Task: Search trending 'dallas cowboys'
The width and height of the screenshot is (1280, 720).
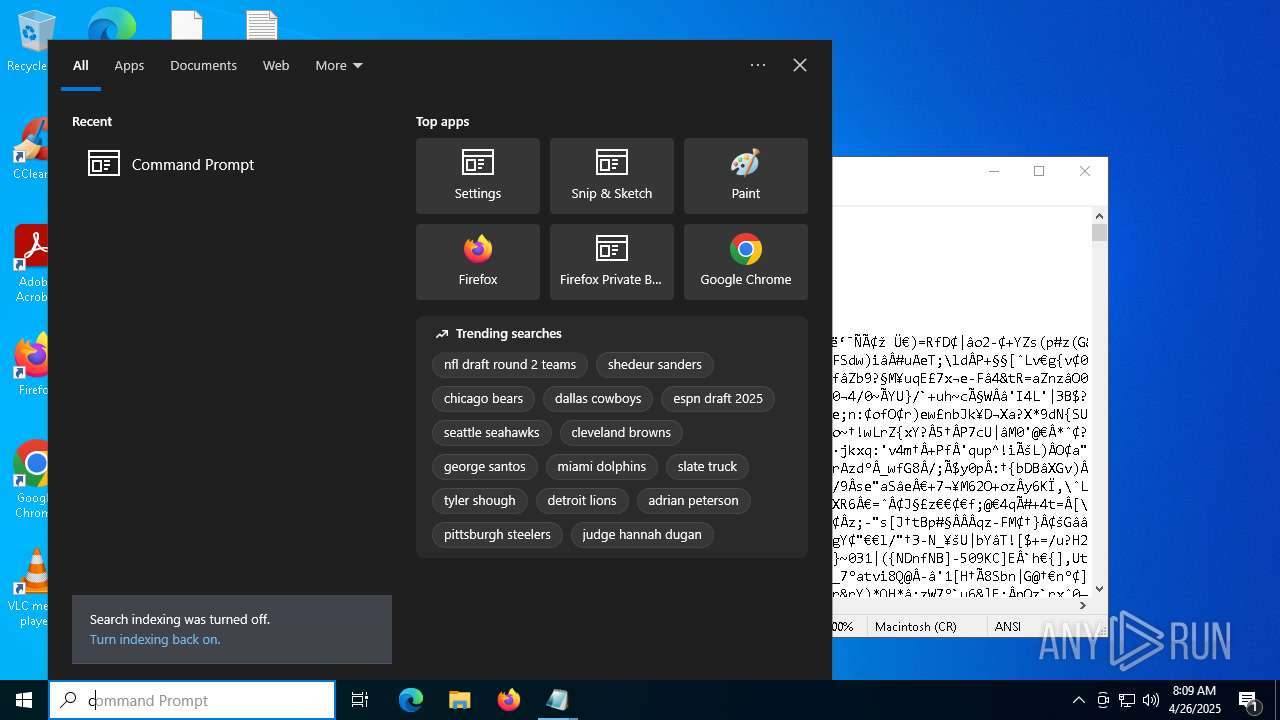Action: 598,399
